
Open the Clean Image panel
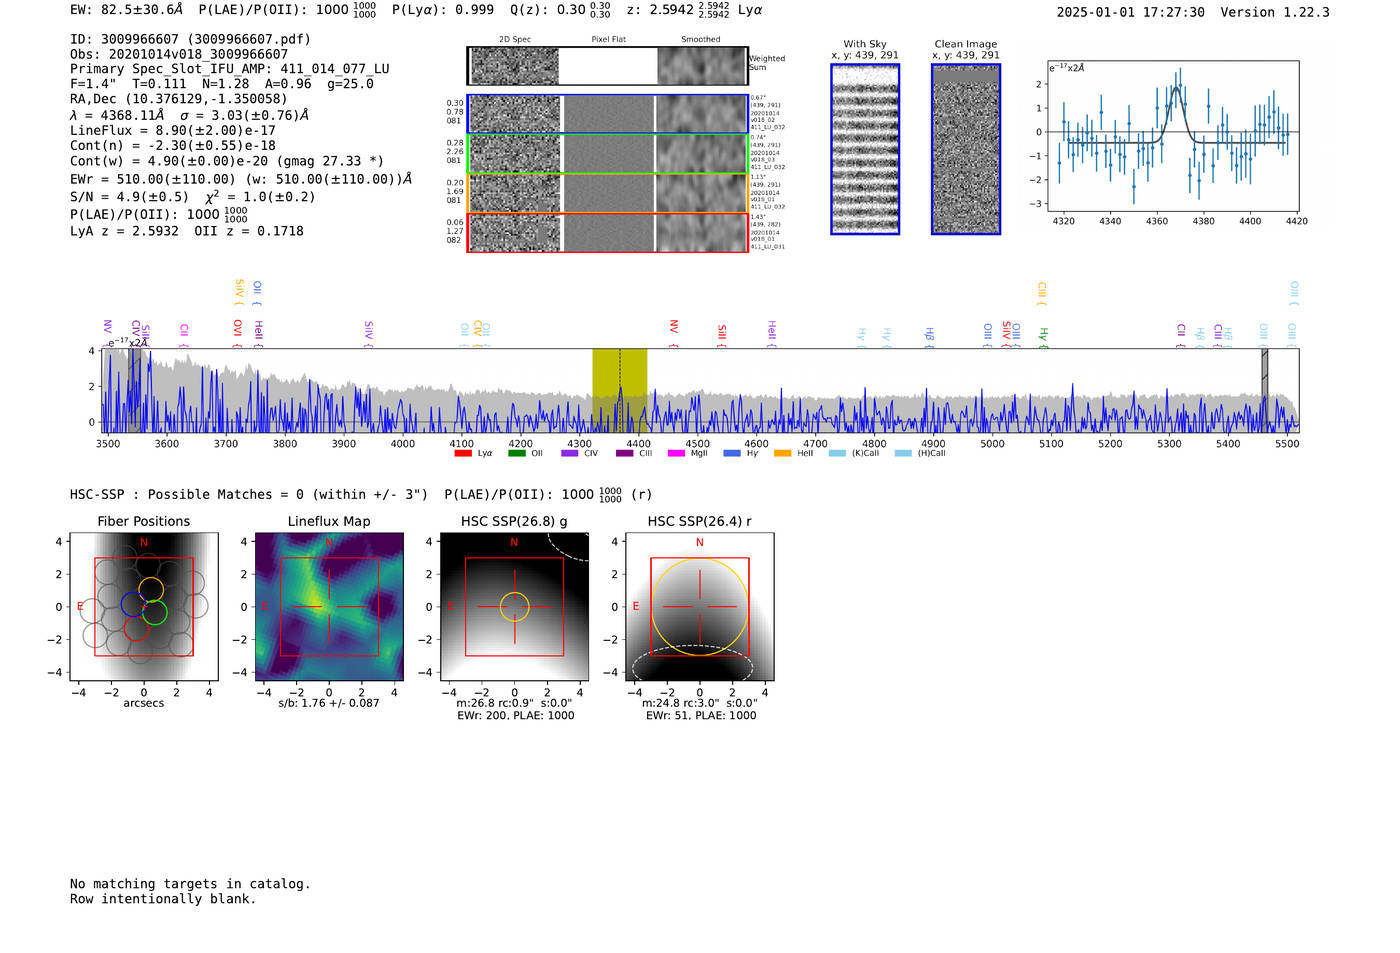tap(966, 149)
